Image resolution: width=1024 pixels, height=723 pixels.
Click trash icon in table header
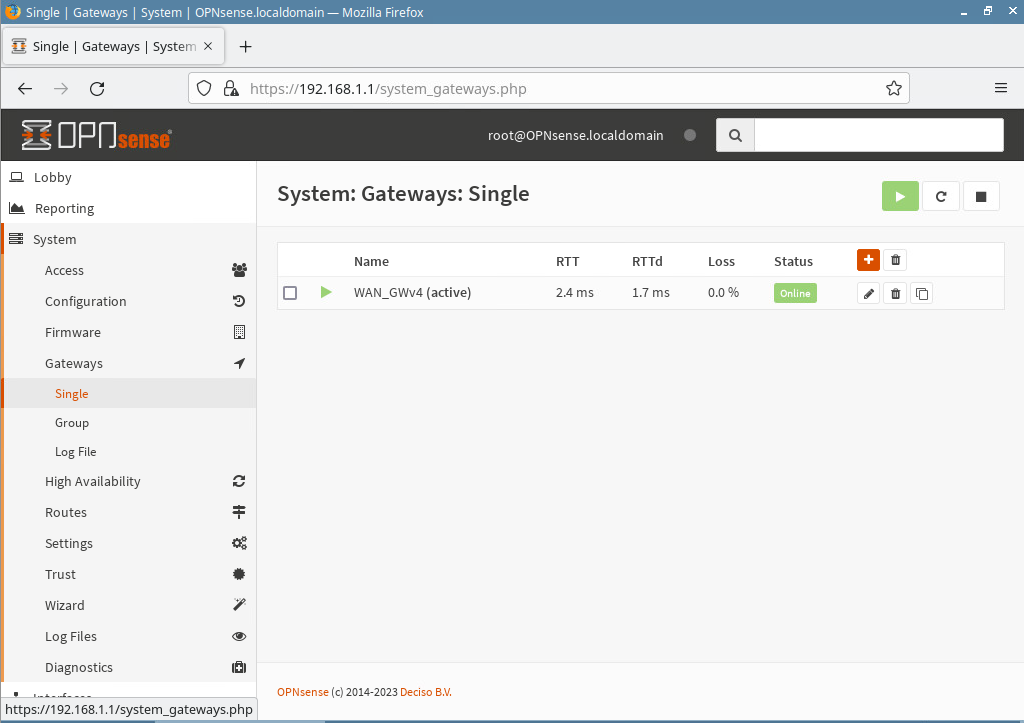[x=895, y=260]
